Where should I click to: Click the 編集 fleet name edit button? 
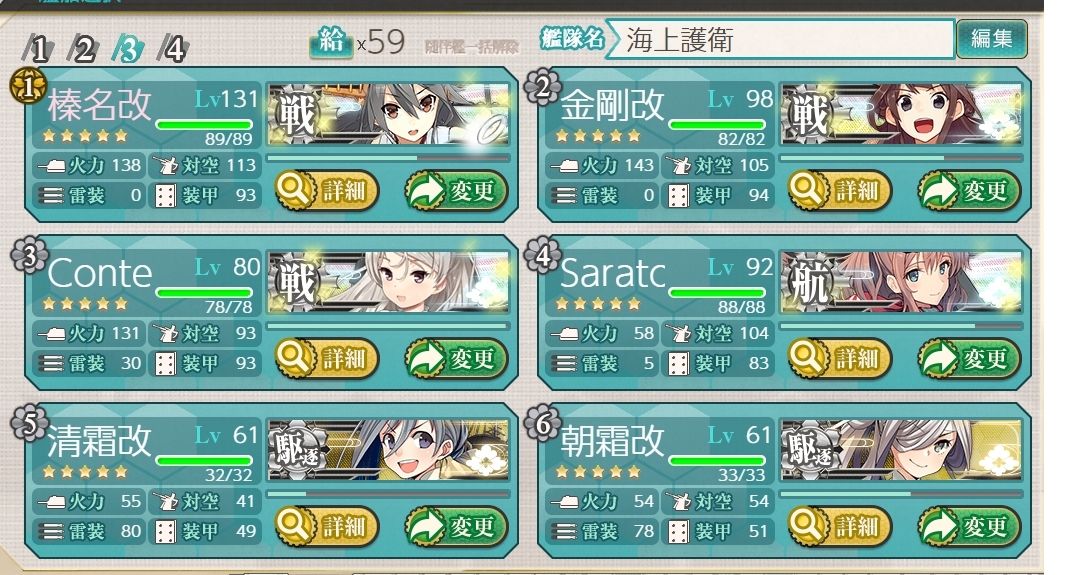(x=992, y=39)
